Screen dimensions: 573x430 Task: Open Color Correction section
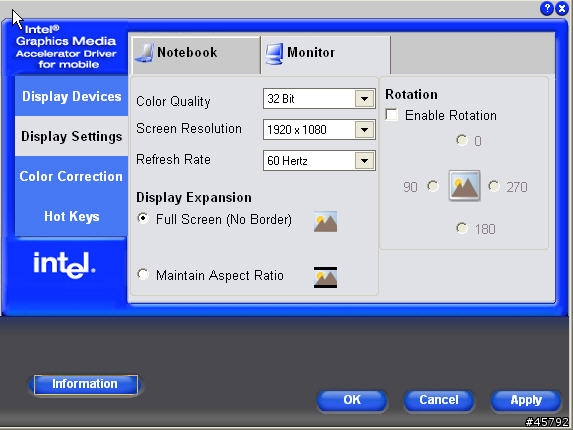71,176
